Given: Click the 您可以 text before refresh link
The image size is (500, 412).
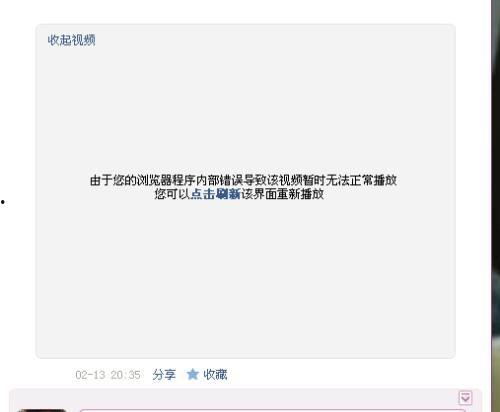Looking at the screenshot, I should click(x=172, y=194).
